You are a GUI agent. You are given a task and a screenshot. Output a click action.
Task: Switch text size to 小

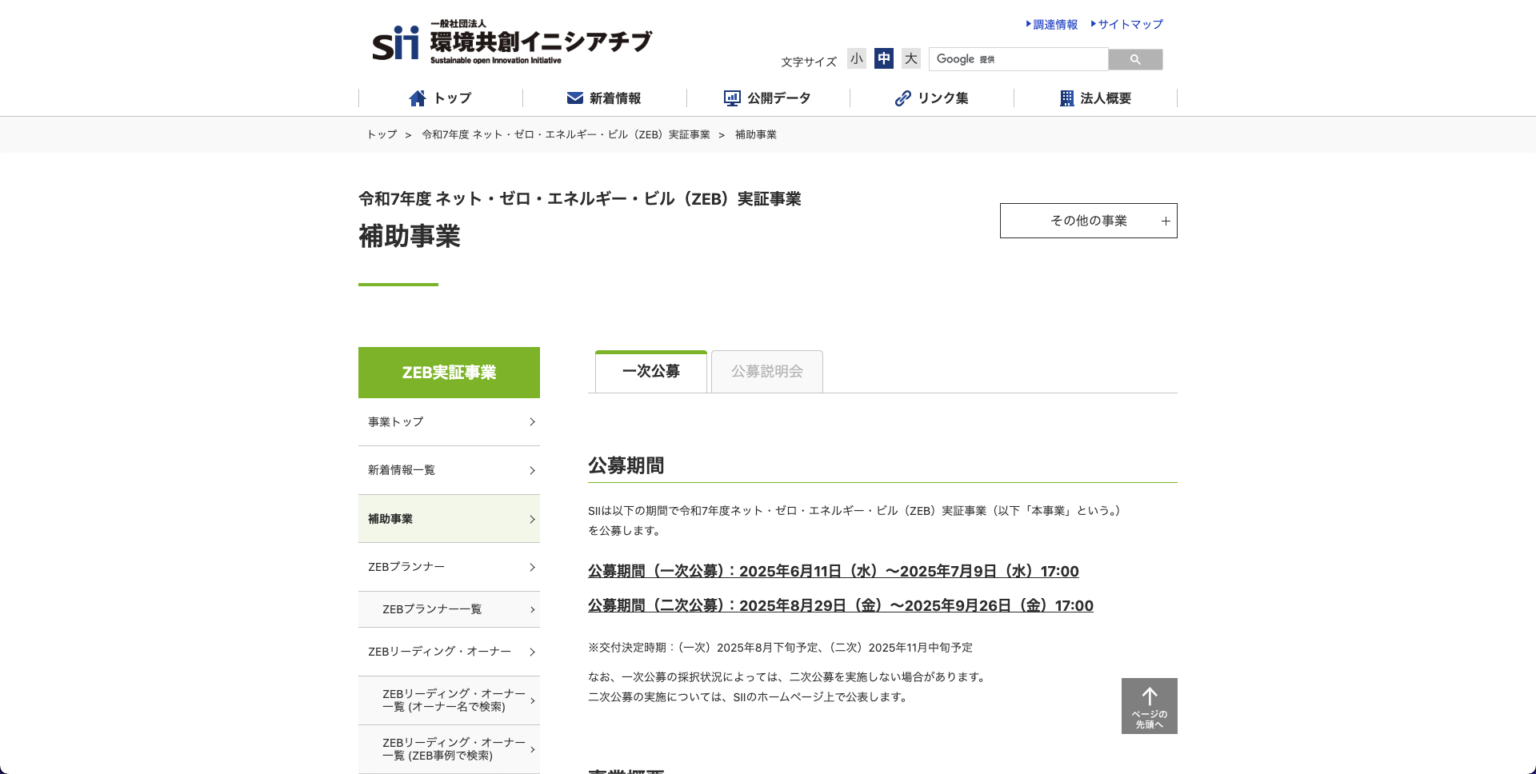pyautogui.click(x=857, y=59)
